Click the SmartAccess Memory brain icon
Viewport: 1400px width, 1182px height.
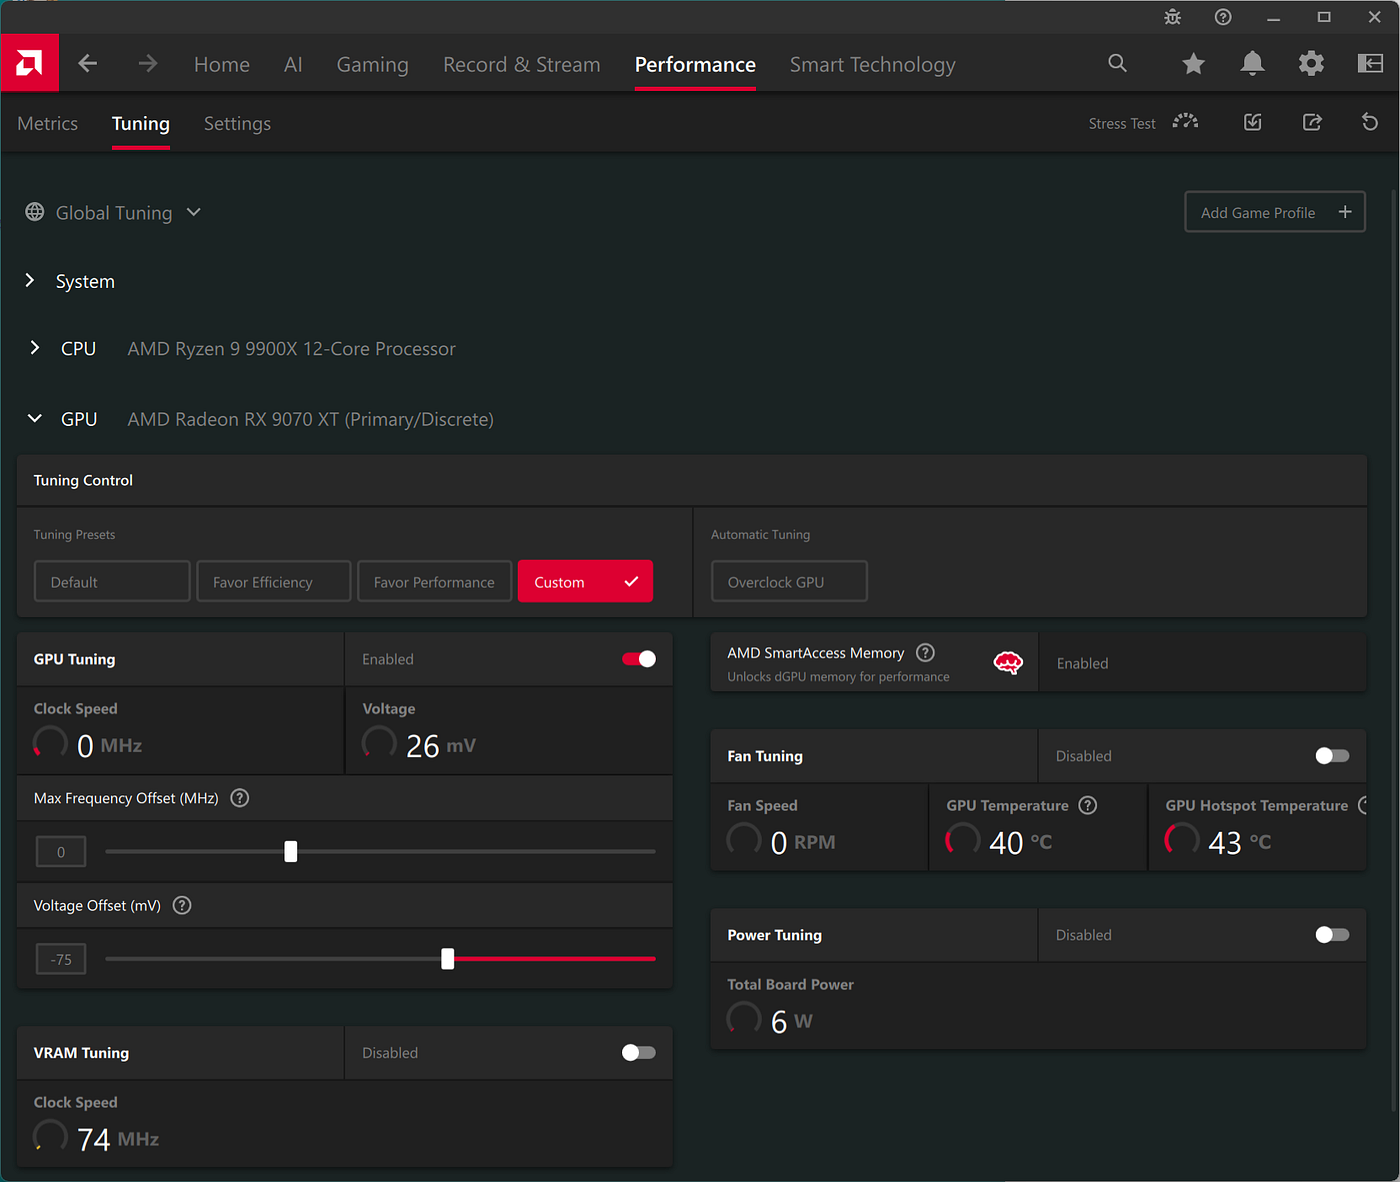[x=1008, y=662]
